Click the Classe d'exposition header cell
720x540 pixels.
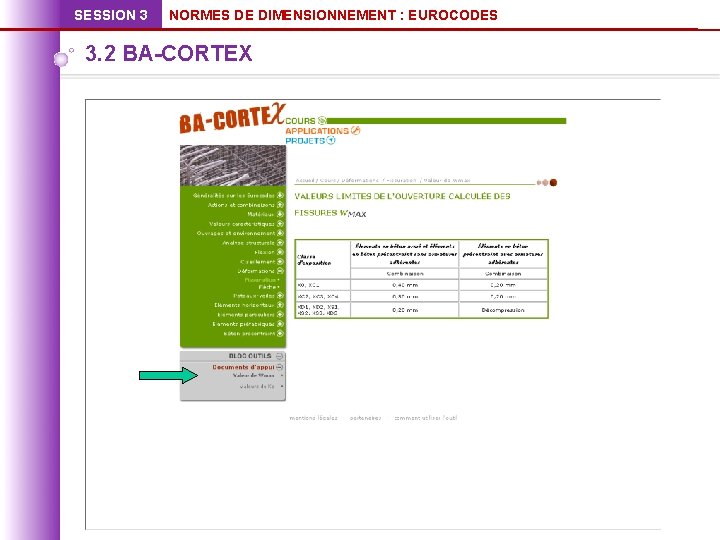tap(323, 259)
